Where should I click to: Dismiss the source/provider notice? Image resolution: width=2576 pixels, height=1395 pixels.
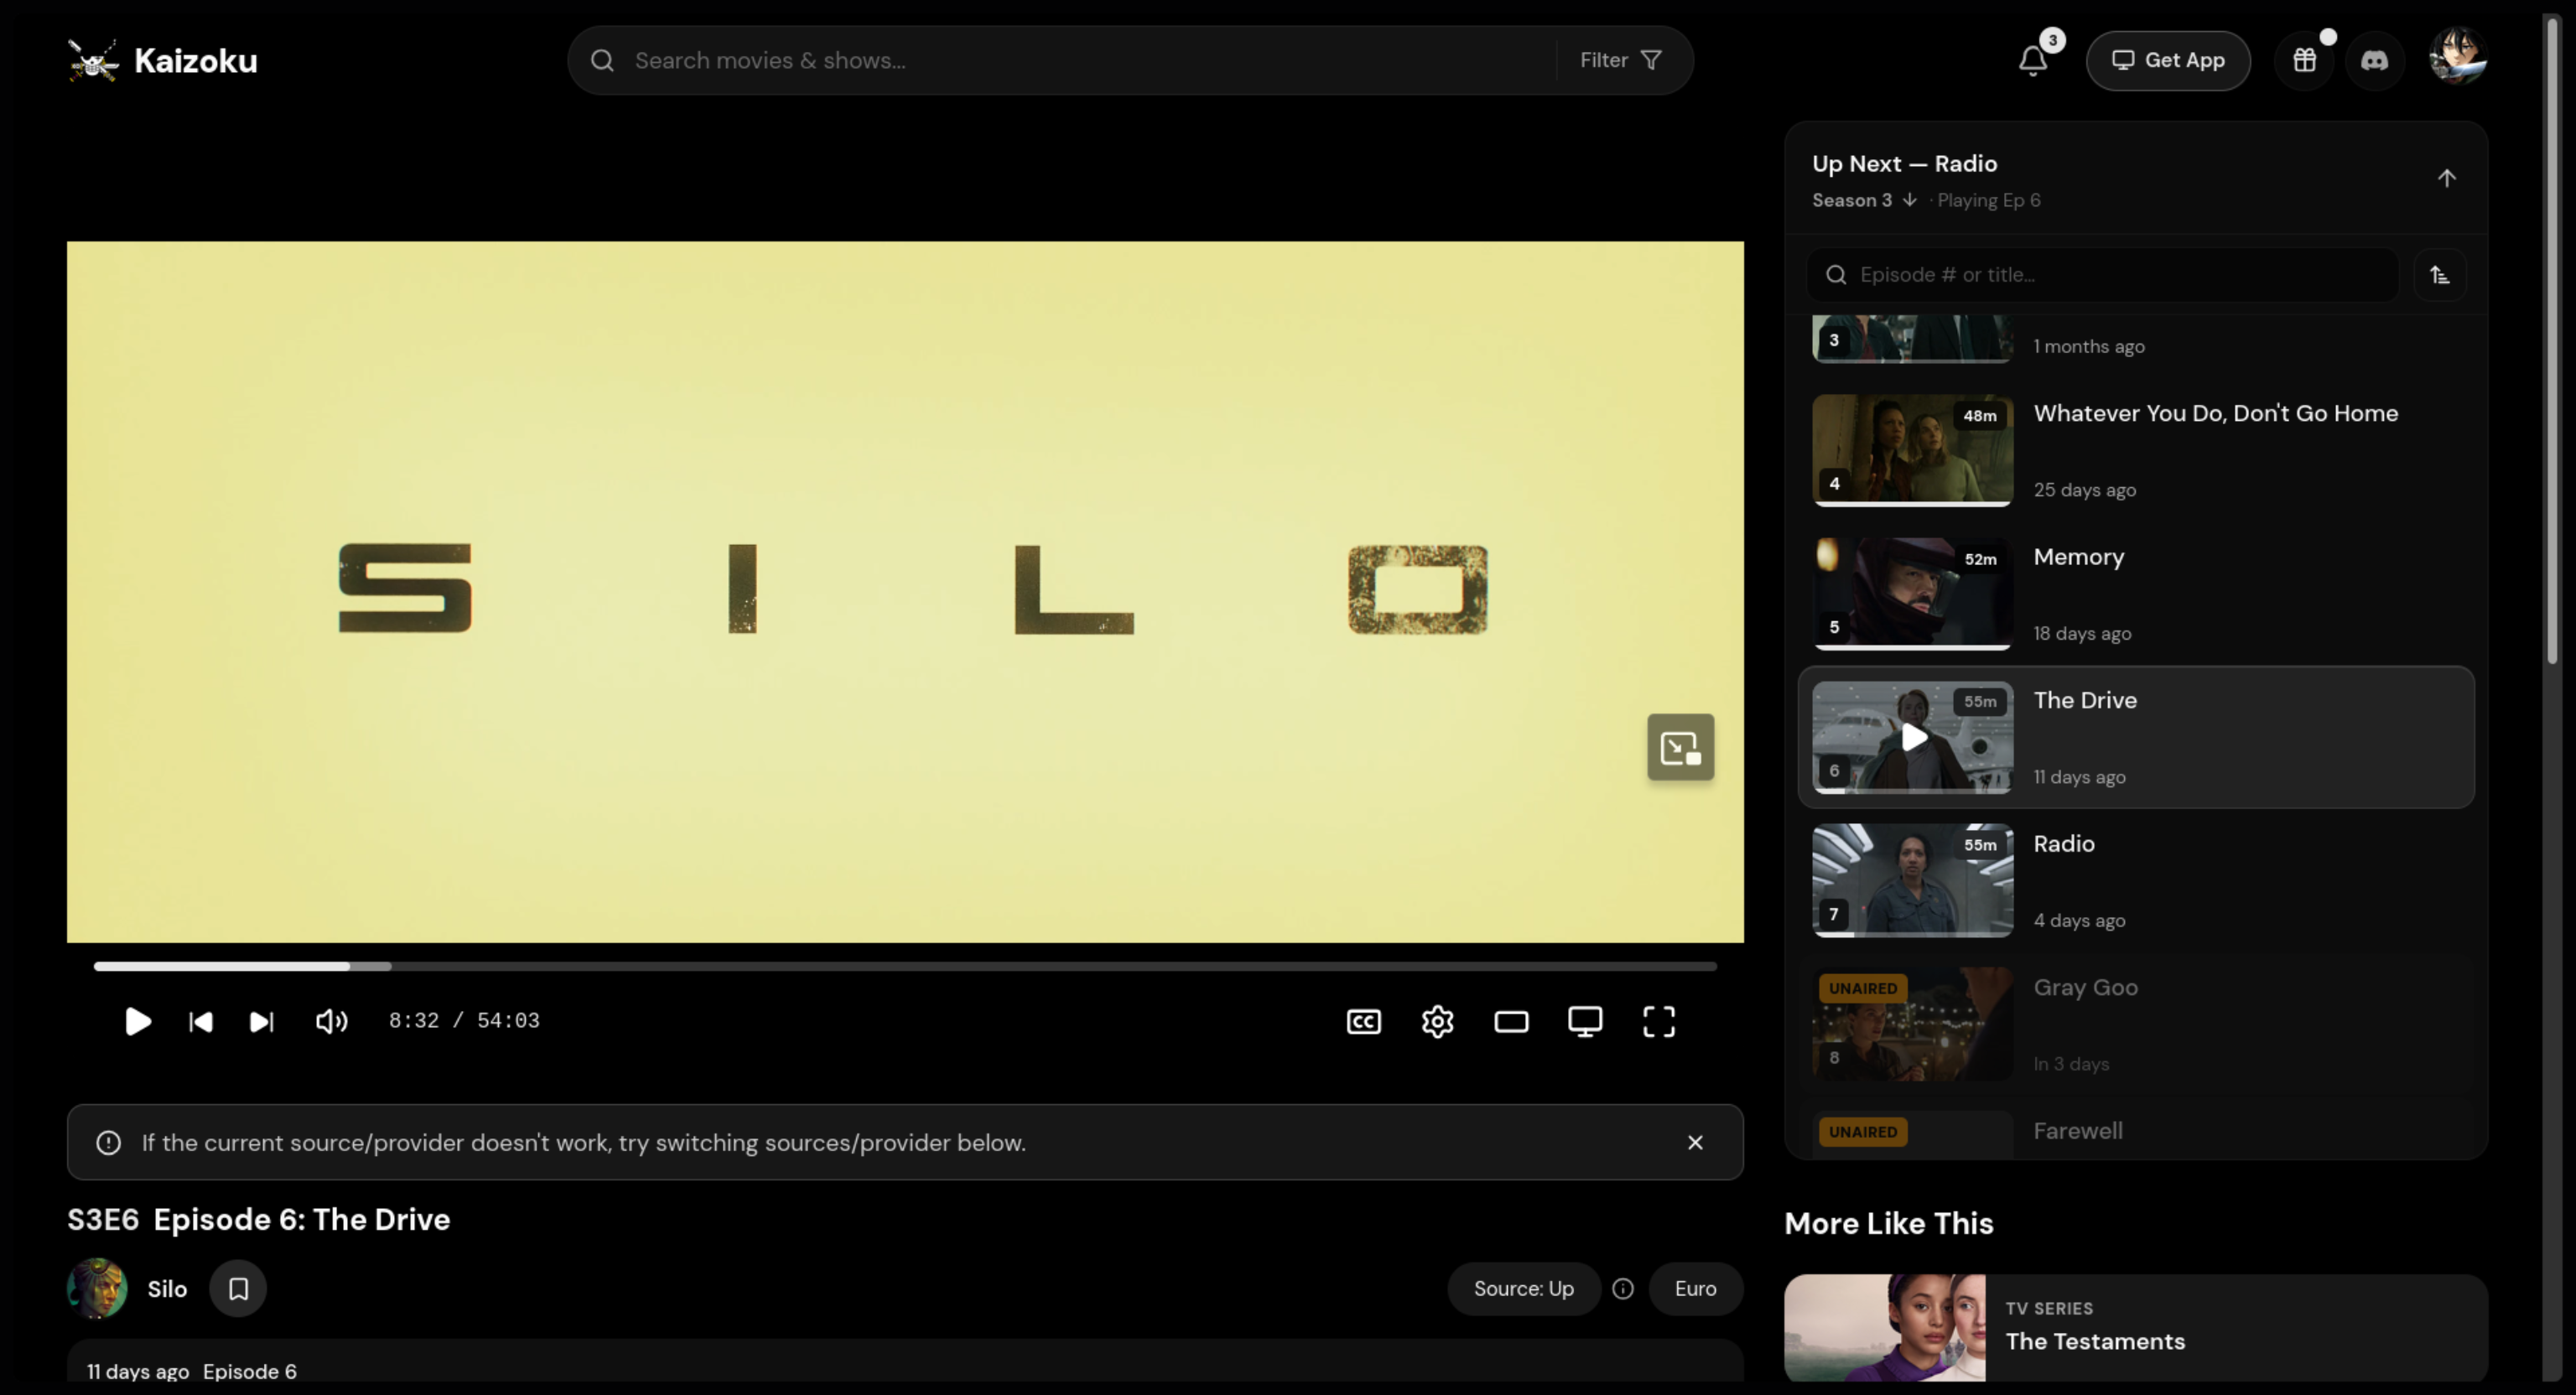pyautogui.click(x=1695, y=1142)
